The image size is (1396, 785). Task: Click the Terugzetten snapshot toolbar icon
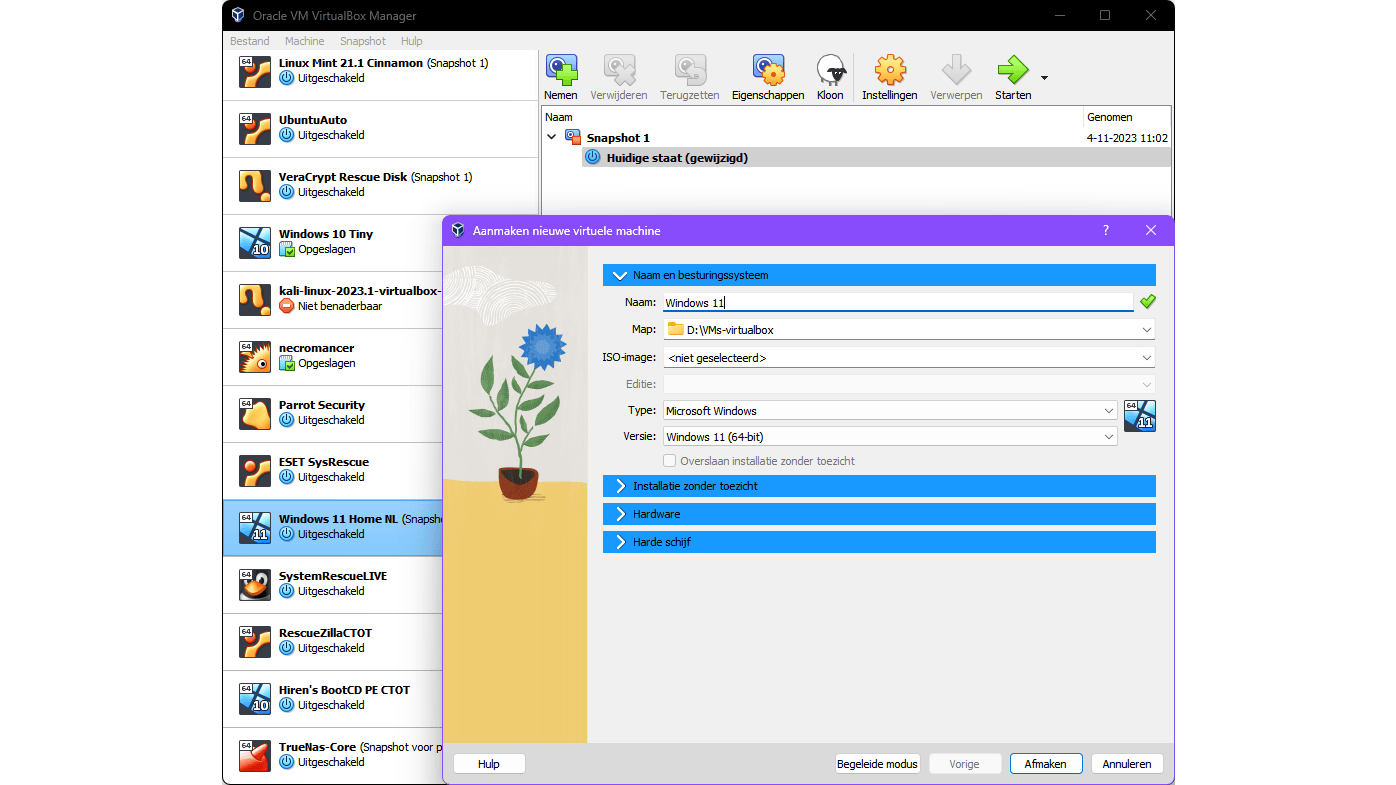point(690,70)
